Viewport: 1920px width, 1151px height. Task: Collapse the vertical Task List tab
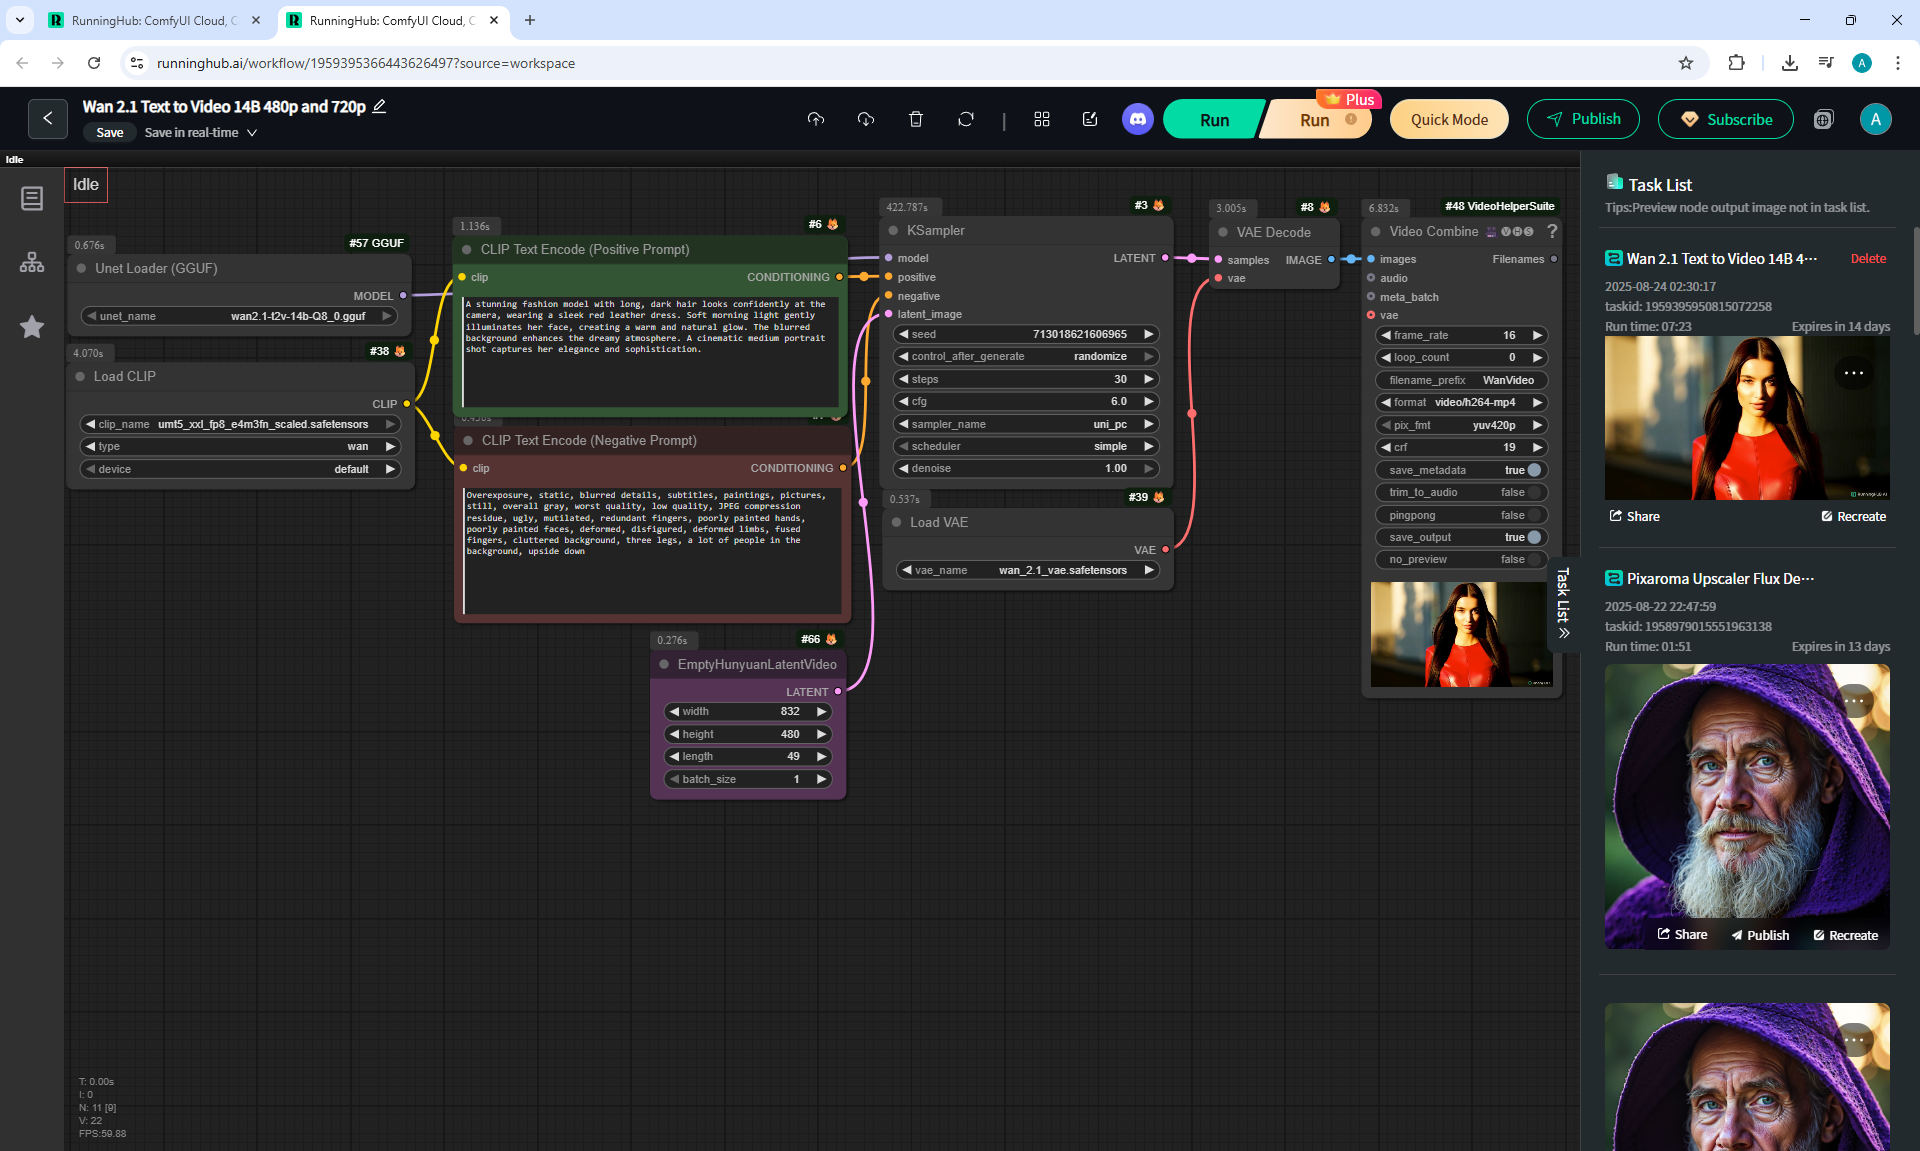coord(1564,603)
